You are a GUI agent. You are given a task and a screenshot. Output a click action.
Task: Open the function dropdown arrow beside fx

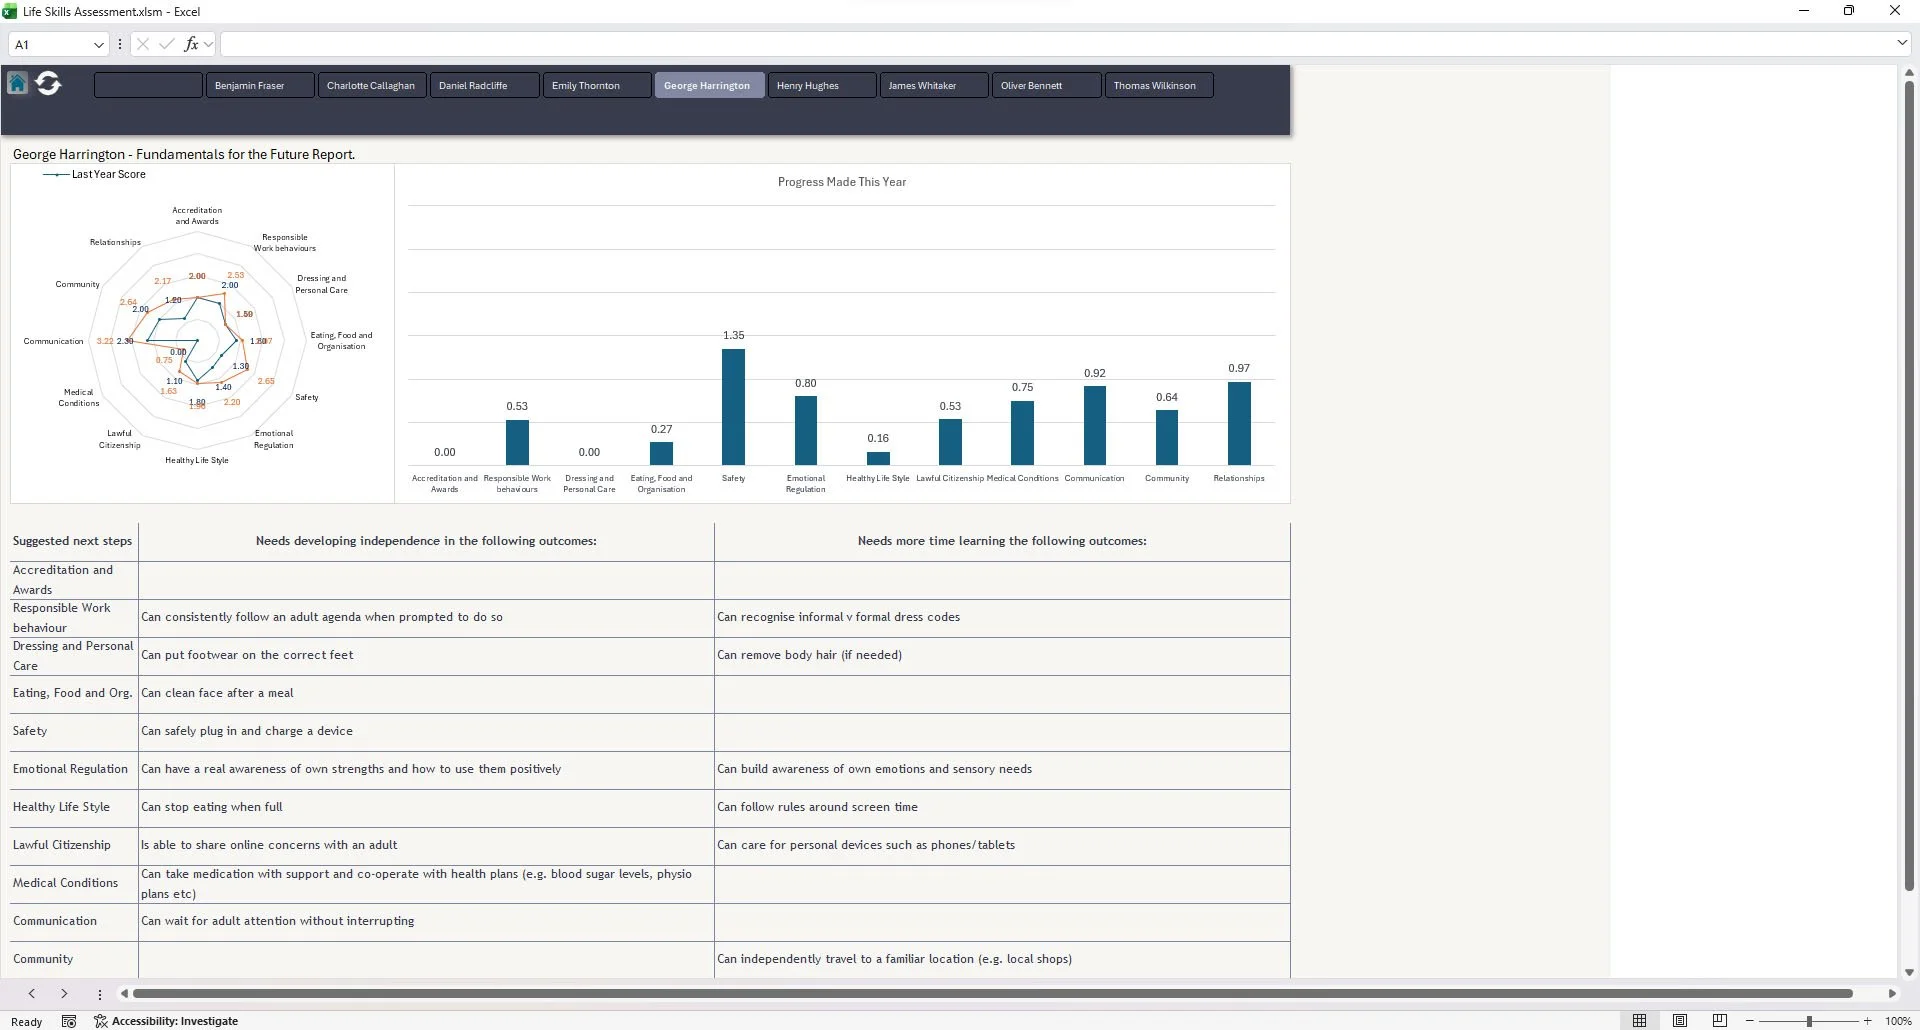[208, 44]
